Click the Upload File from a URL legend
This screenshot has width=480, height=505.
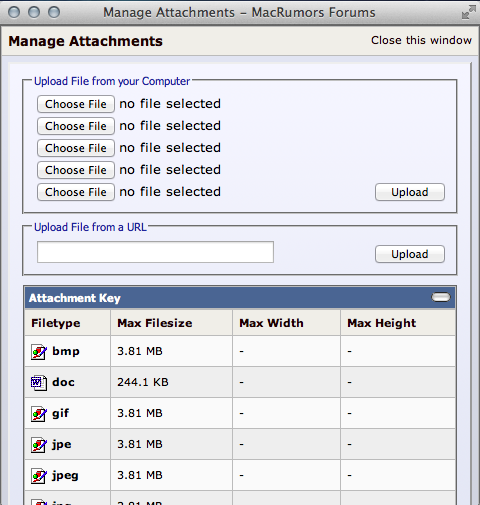pos(90,227)
